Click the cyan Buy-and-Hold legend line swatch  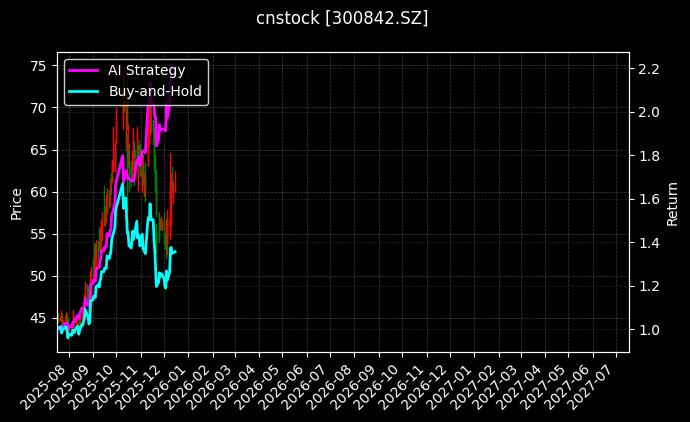pyautogui.click(x=84, y=91)
